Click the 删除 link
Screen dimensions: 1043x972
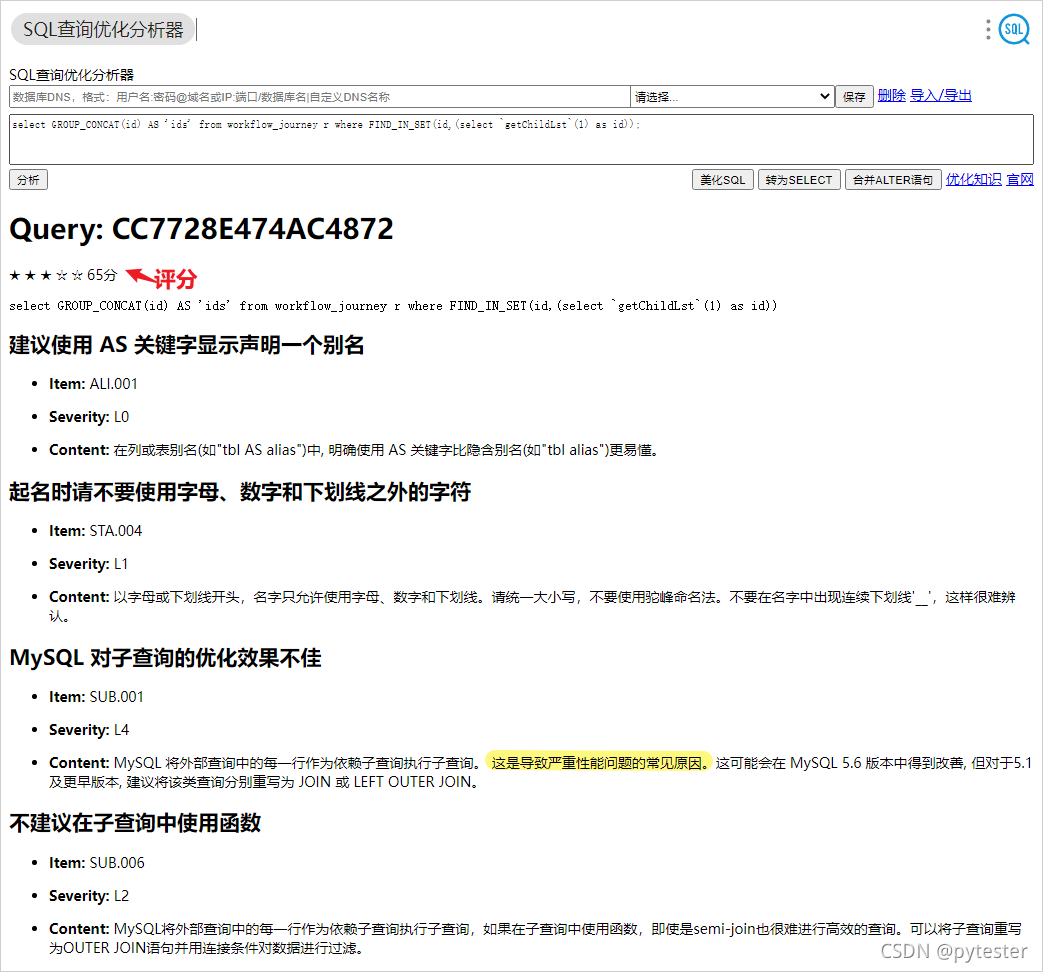[x=891, y=96]
